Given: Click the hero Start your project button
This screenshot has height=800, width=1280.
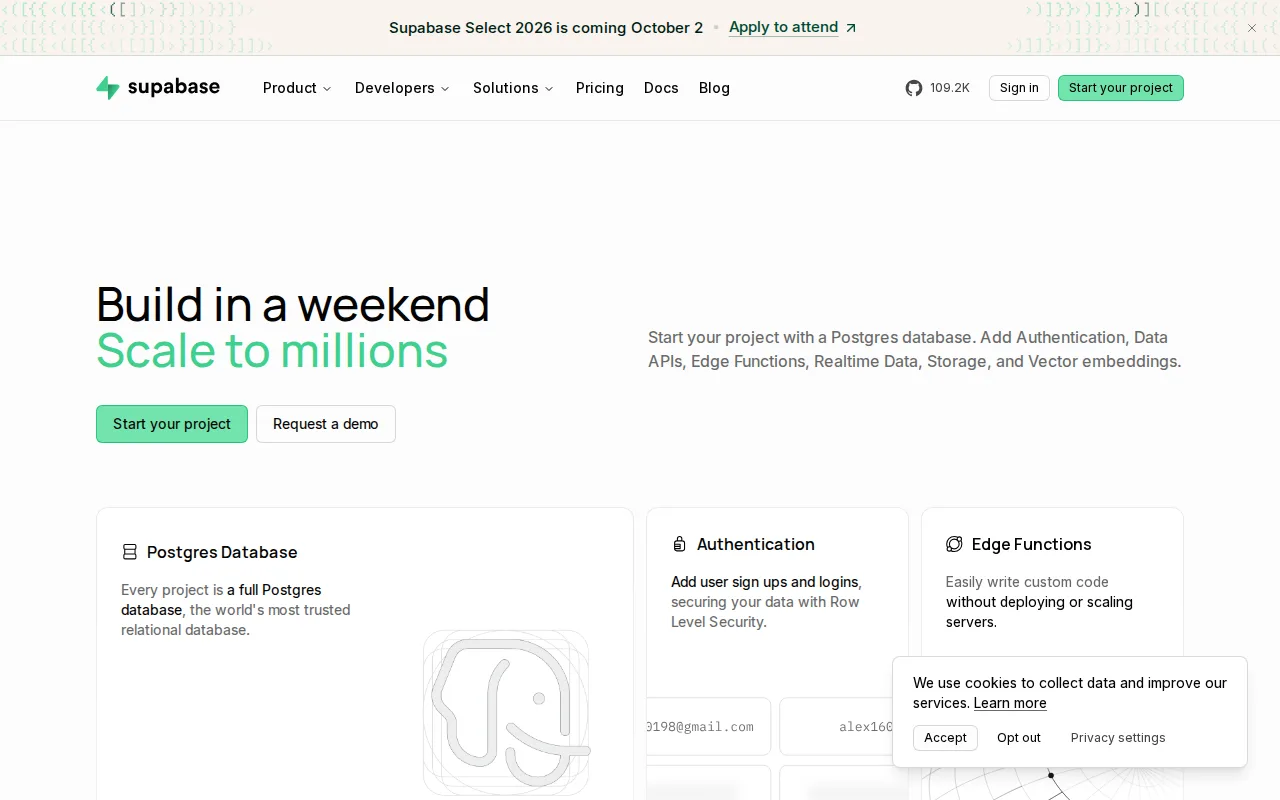Looking at the screenshot, I should pos(172,424).
